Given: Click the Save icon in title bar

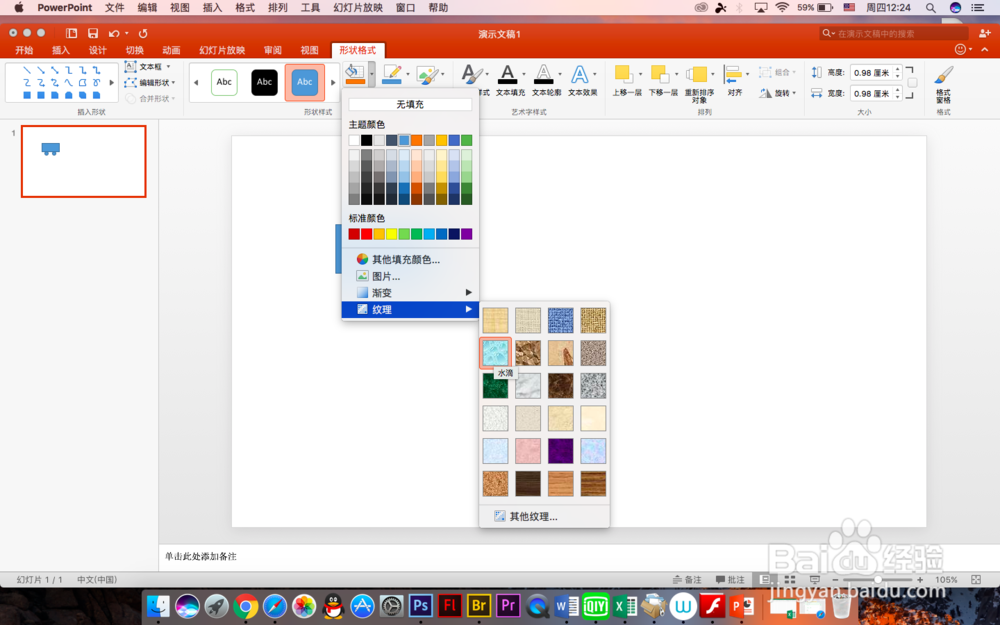Looking at the screenshot, I should (x=93, y=33).
